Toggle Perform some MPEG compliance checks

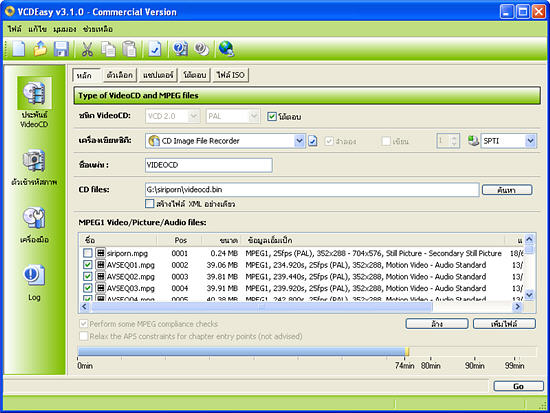click(x=83, y=324)
